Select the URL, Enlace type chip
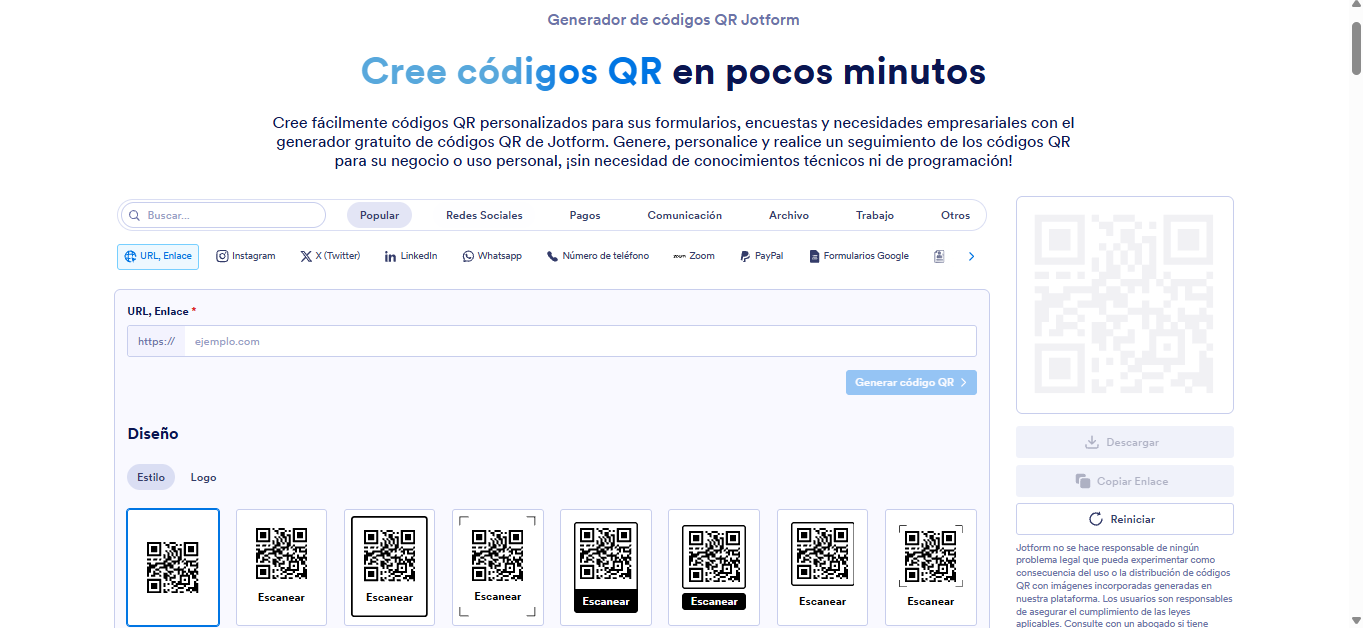The height and width of the screenshot is (628, 1363). pos(158,256)
